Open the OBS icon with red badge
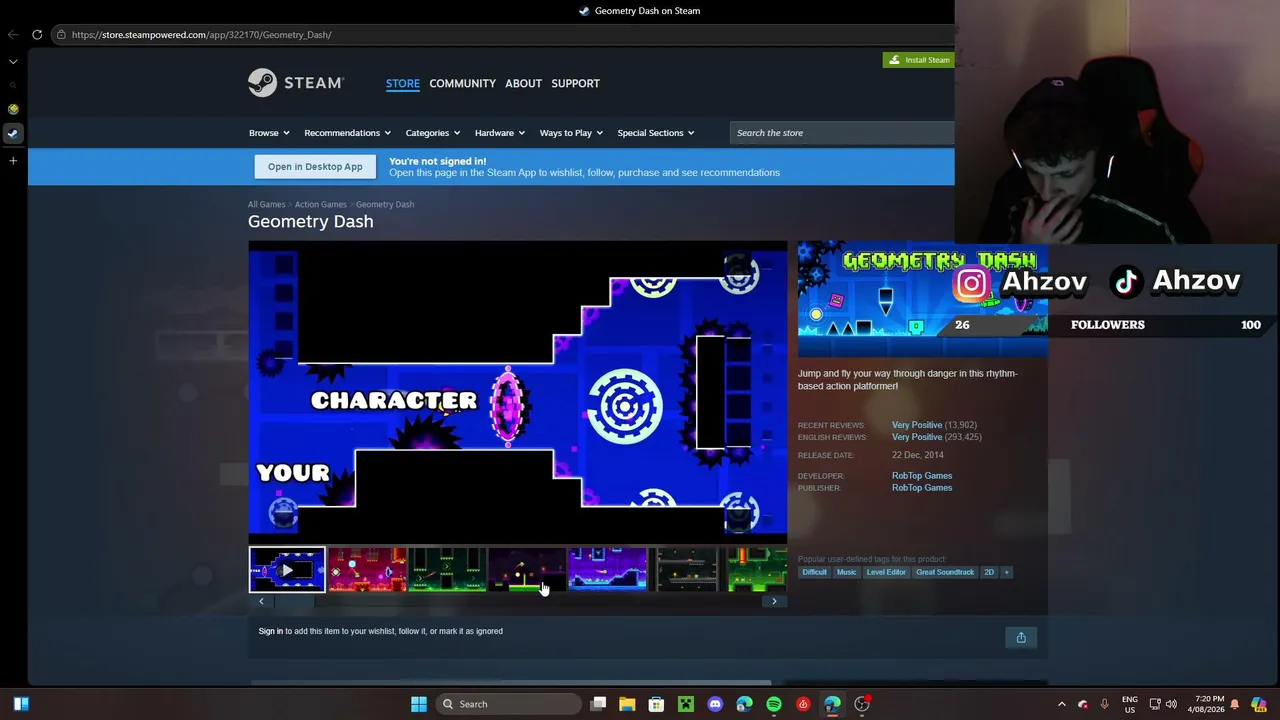The image size is (1280, 720). tap(862, 704)
